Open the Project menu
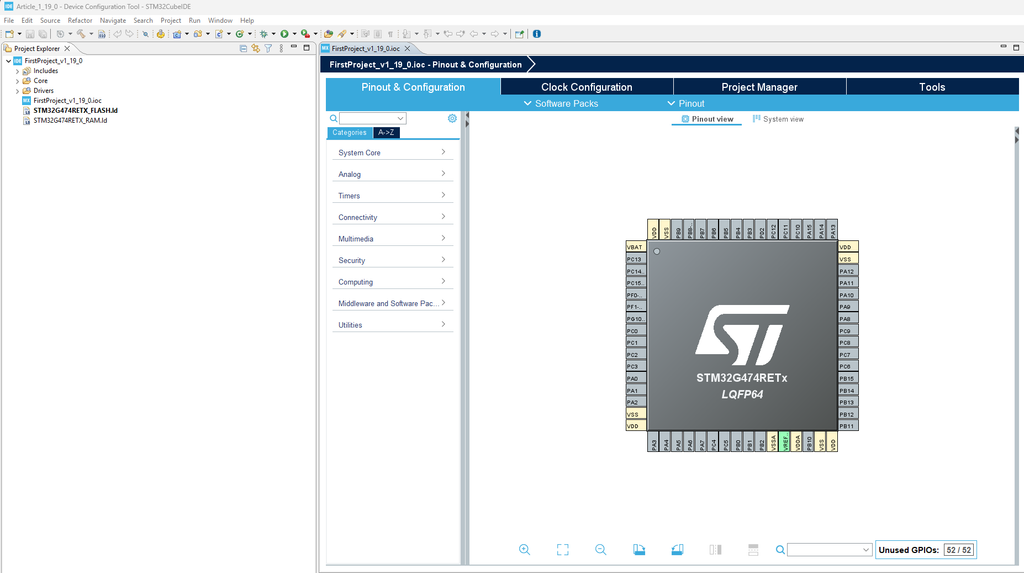 171,20
